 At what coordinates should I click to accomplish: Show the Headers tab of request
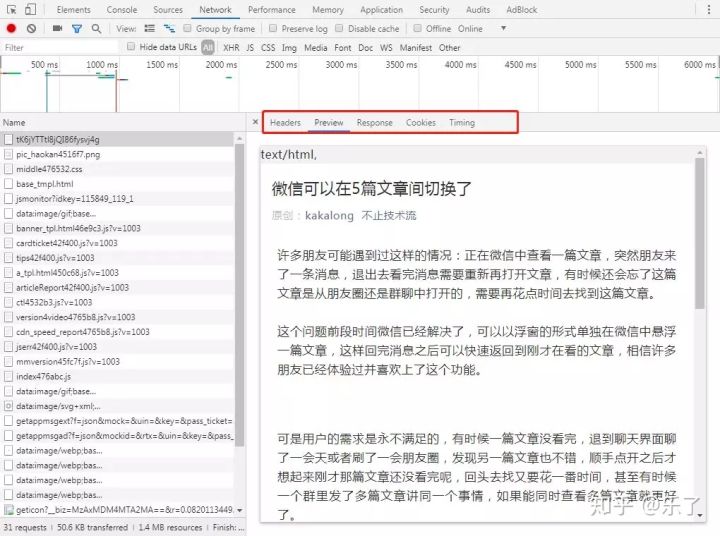point(285,123)
